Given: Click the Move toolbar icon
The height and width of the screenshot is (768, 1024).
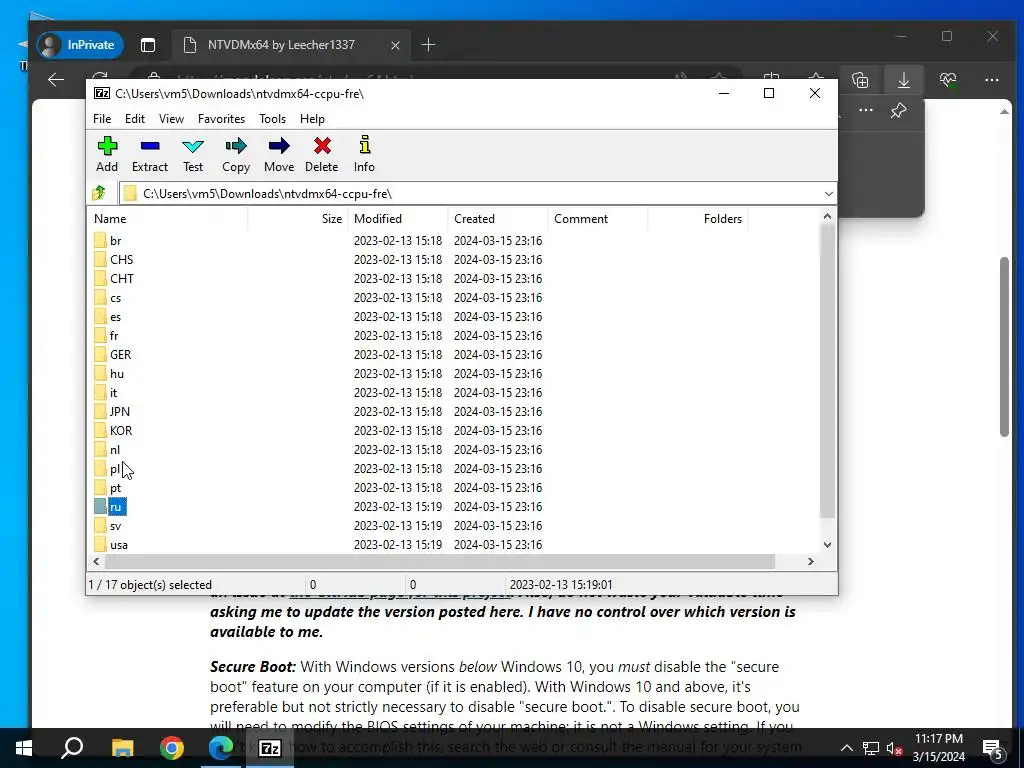Looking at the screenshot, I should [279, 154].
